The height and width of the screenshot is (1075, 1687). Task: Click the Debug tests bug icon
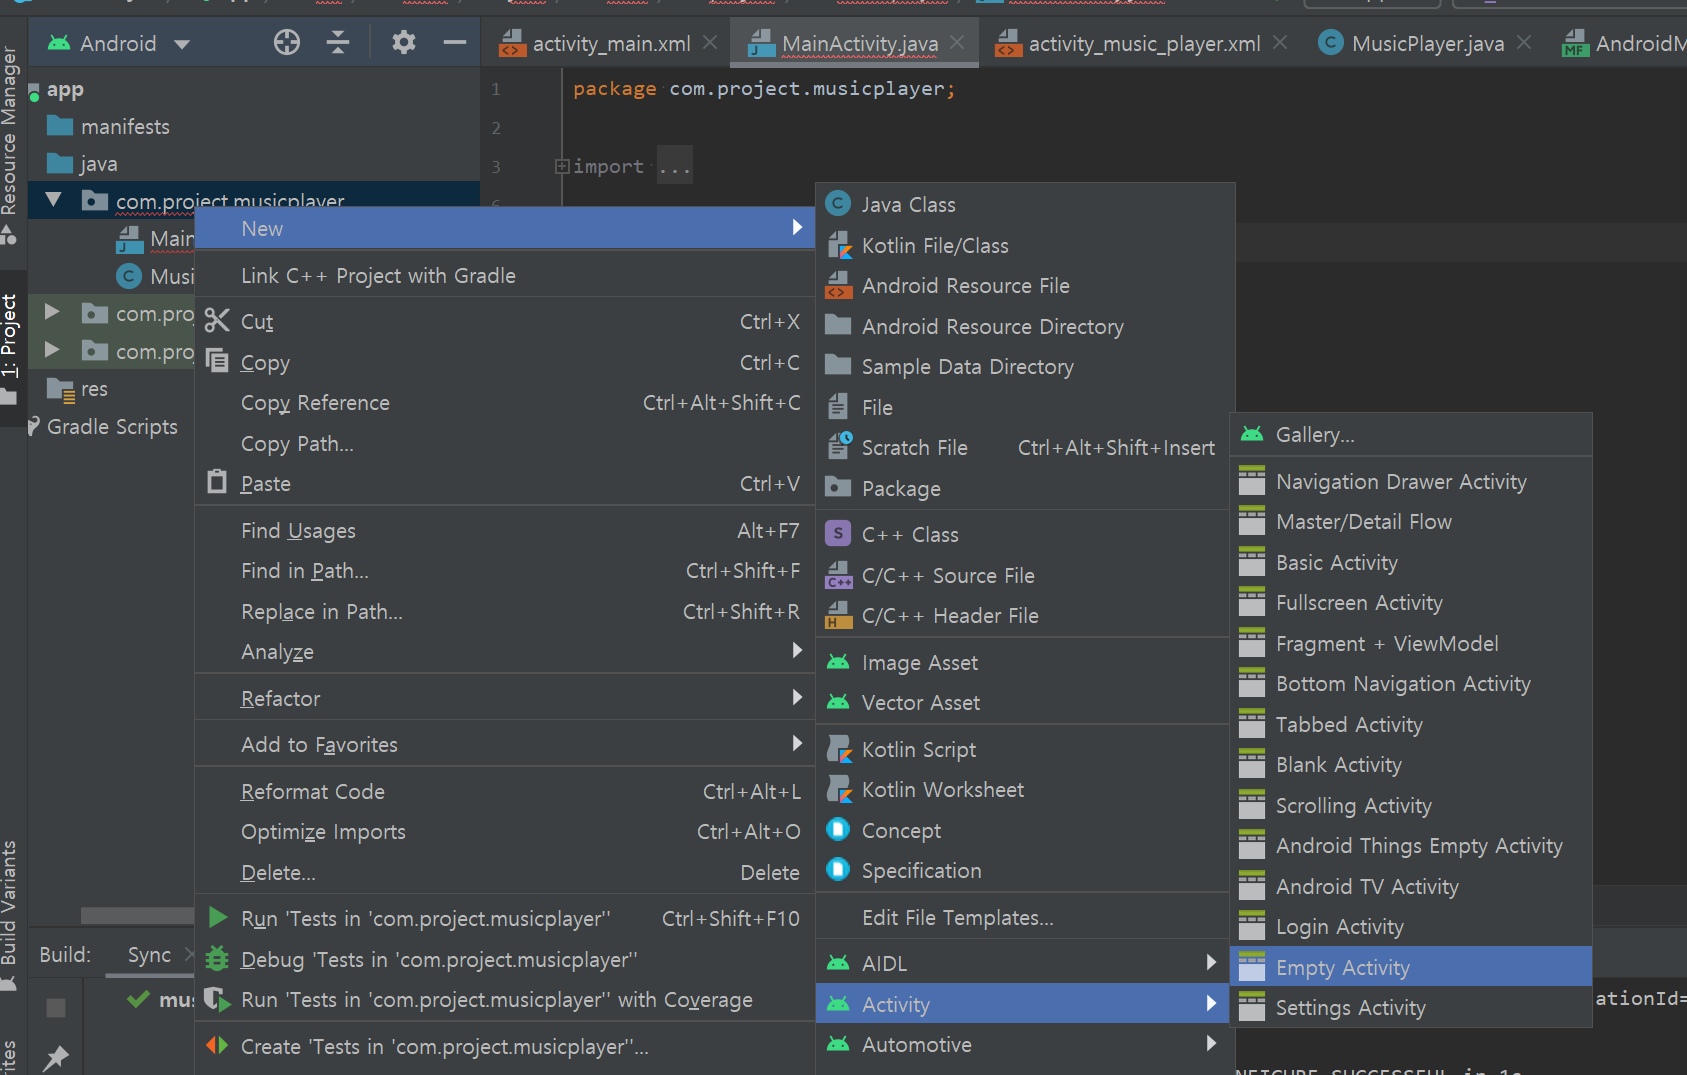coord(217,959)
